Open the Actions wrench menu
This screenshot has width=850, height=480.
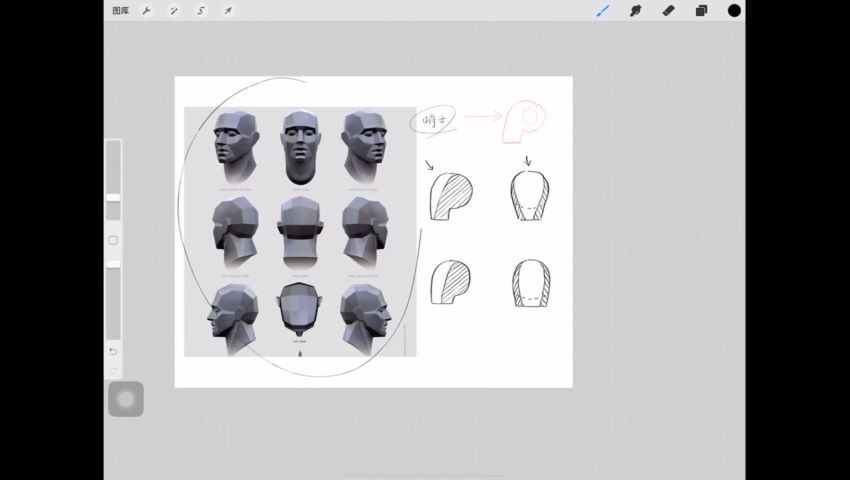tap(146, 11)
